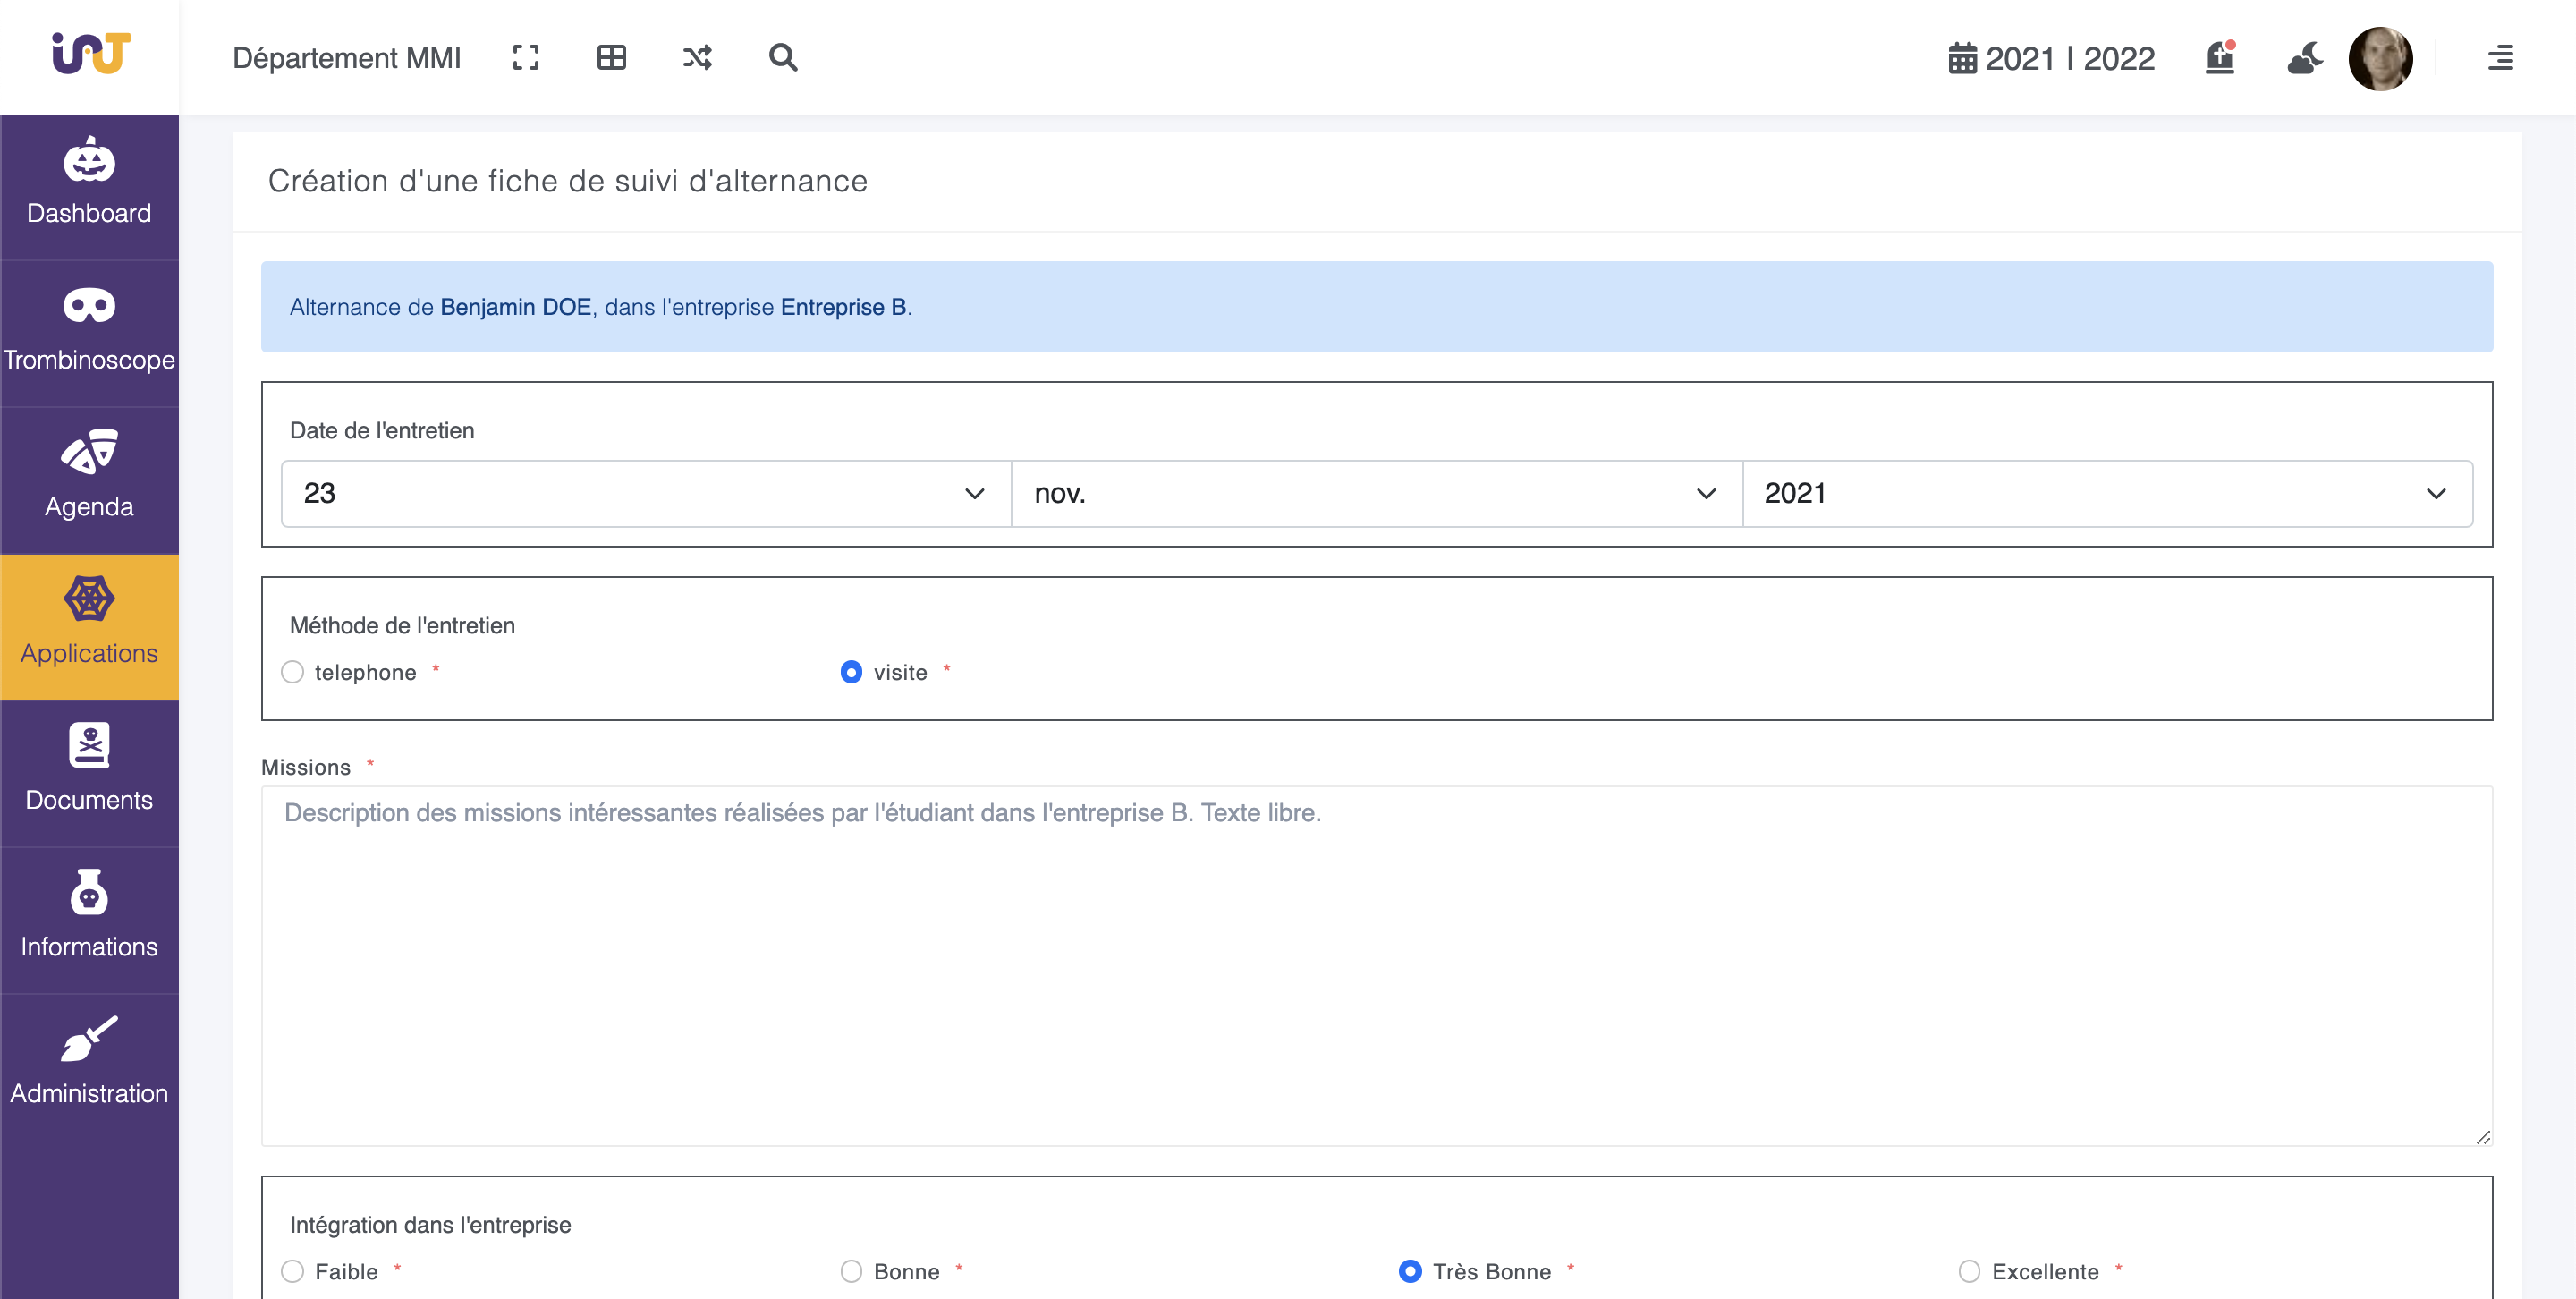The width and height of the screenshot is (2576, 1299).
Task: Select Faible integration radio option
Action: [293, 1271]
